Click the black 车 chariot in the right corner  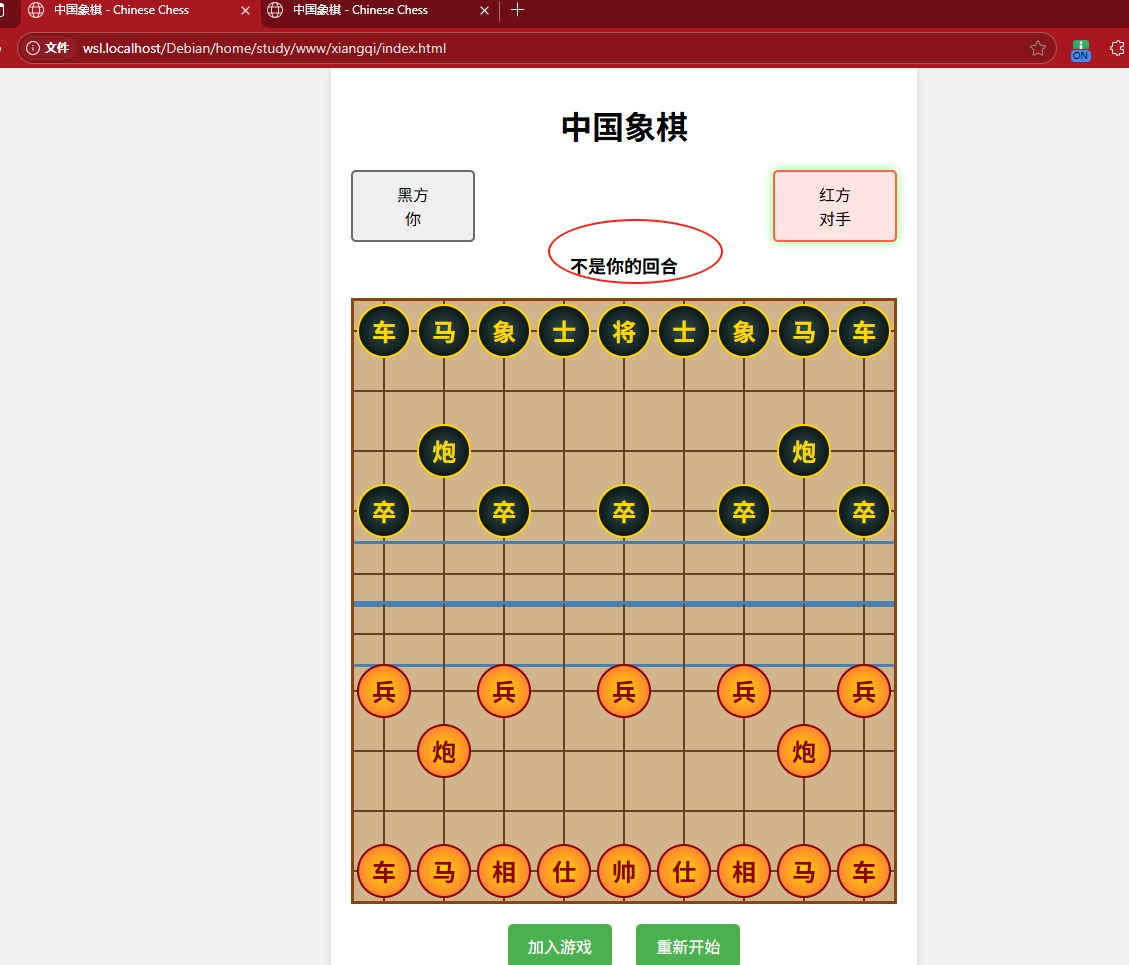tap(864, 331)
